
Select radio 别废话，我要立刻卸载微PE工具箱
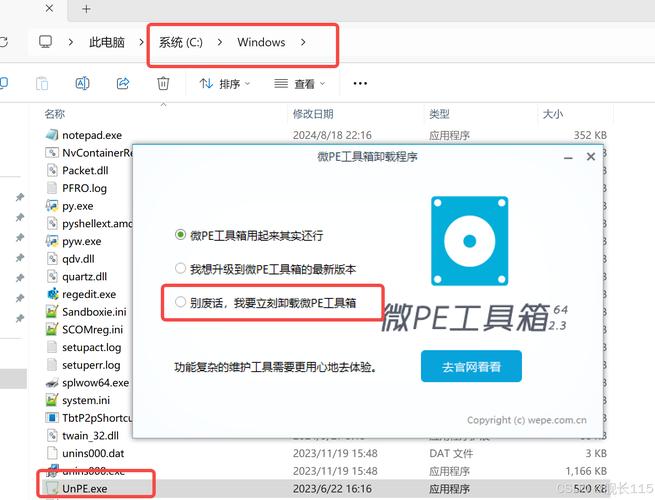click(x=180, y=302)
